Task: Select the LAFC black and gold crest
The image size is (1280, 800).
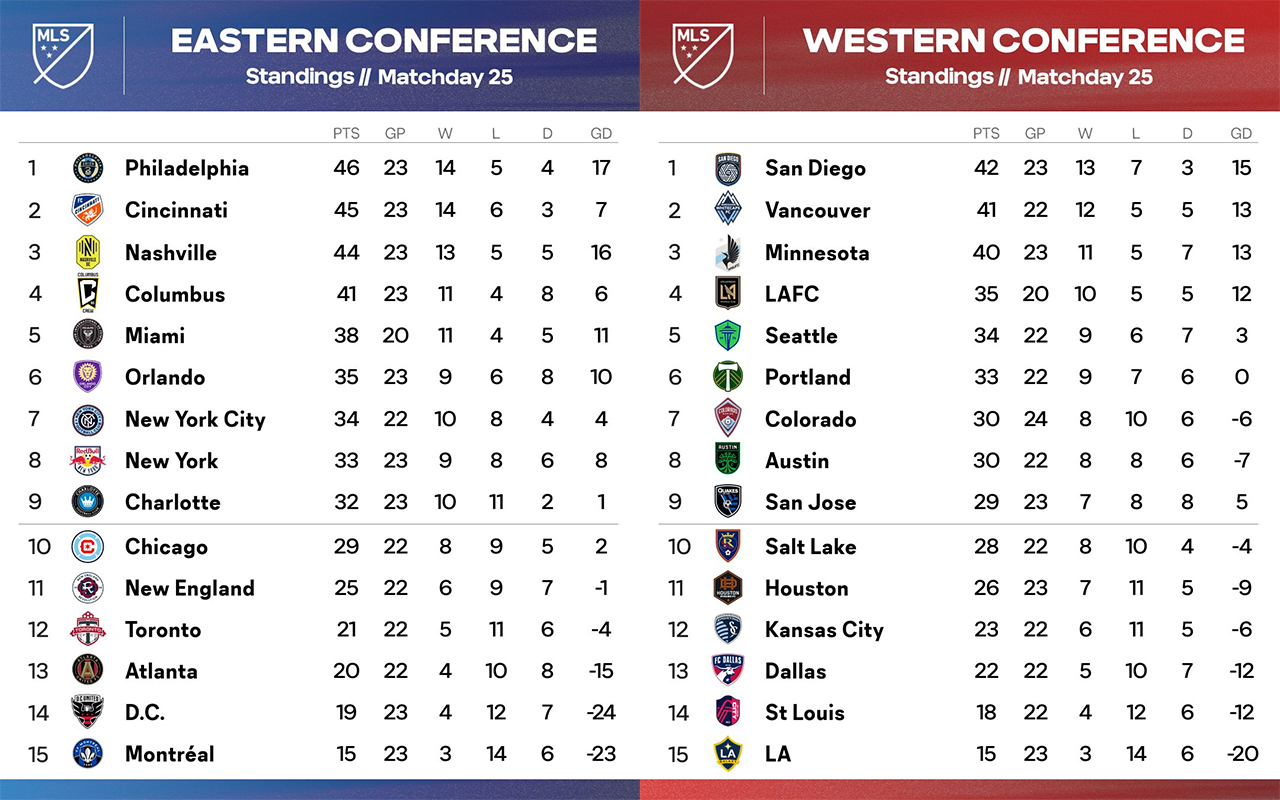Action: (728, 293)
